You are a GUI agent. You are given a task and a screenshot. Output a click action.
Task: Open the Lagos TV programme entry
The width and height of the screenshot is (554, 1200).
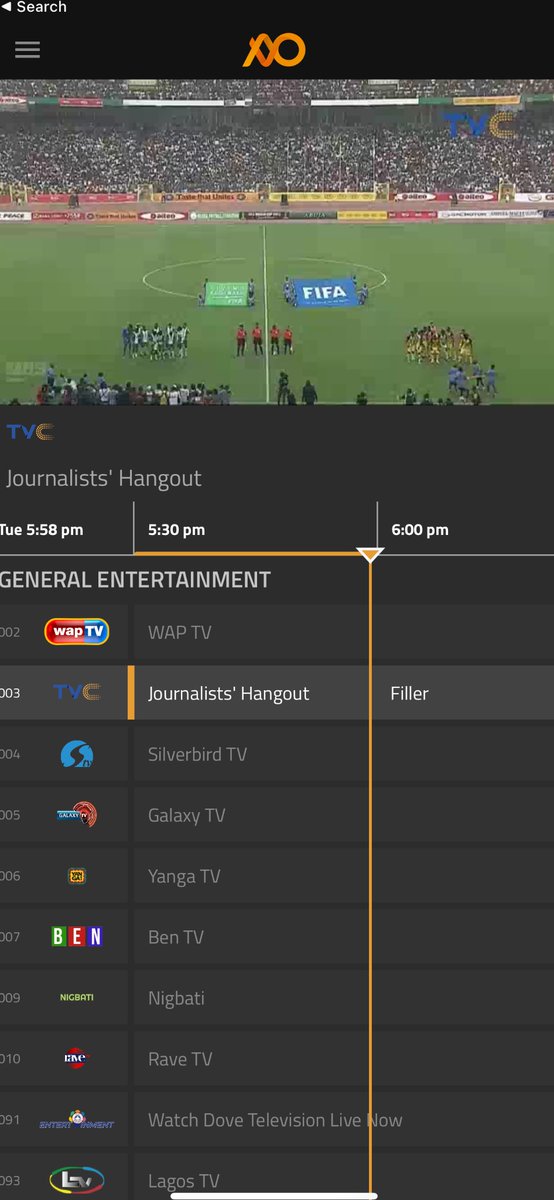344,1179
